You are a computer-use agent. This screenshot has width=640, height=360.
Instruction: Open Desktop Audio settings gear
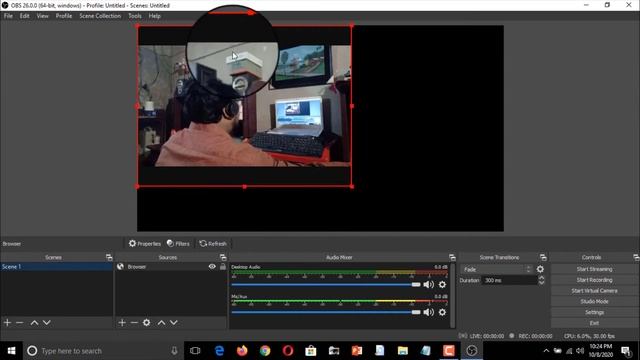point(442,284)
